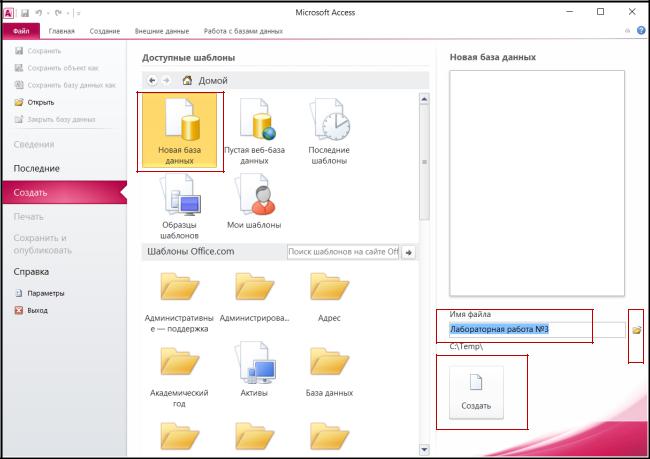Open Параметры options
This screenshot has width=650, height=459.
40,293
